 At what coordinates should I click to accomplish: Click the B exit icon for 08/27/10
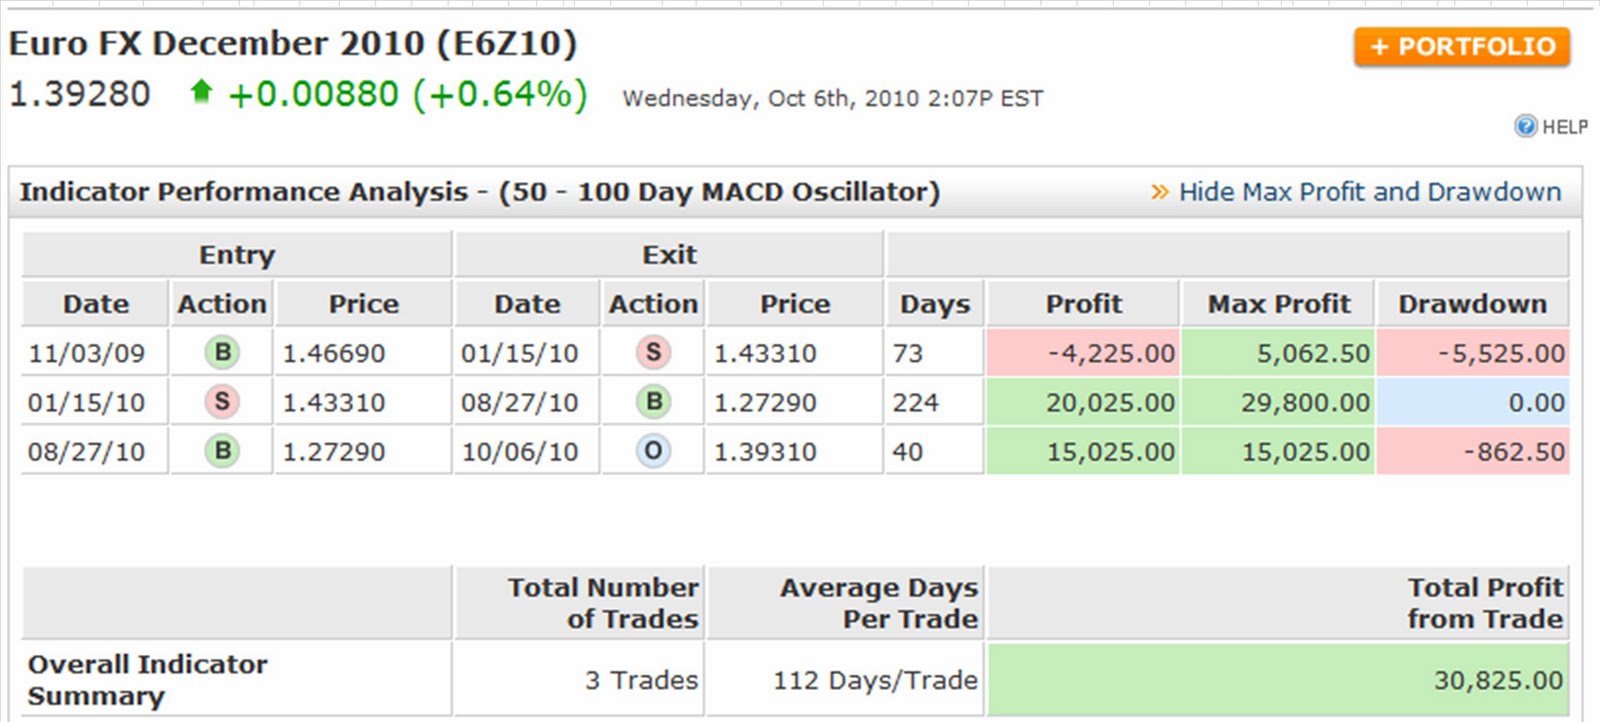(x=653, y=402)
